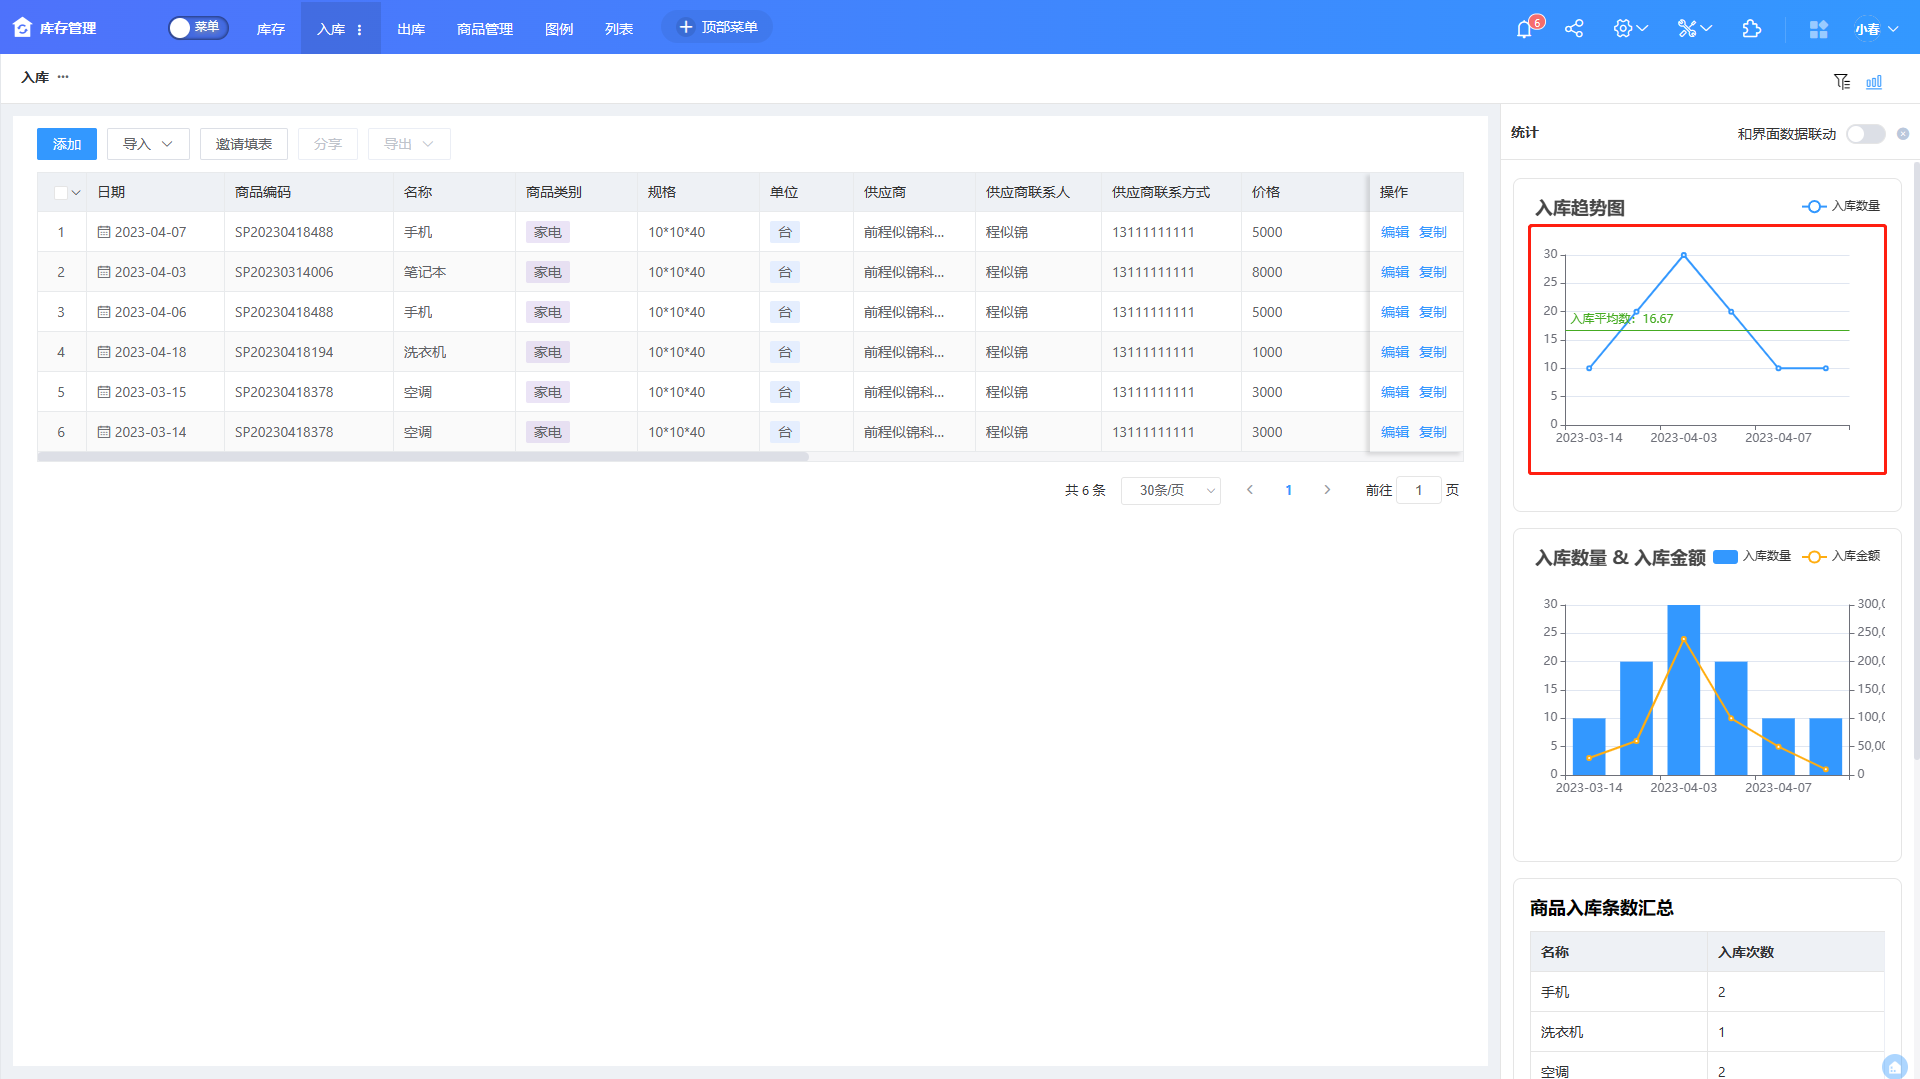Open the tools scissors icon menu
Viewport: 1920px width, 1079px height.
point(1694,28)
